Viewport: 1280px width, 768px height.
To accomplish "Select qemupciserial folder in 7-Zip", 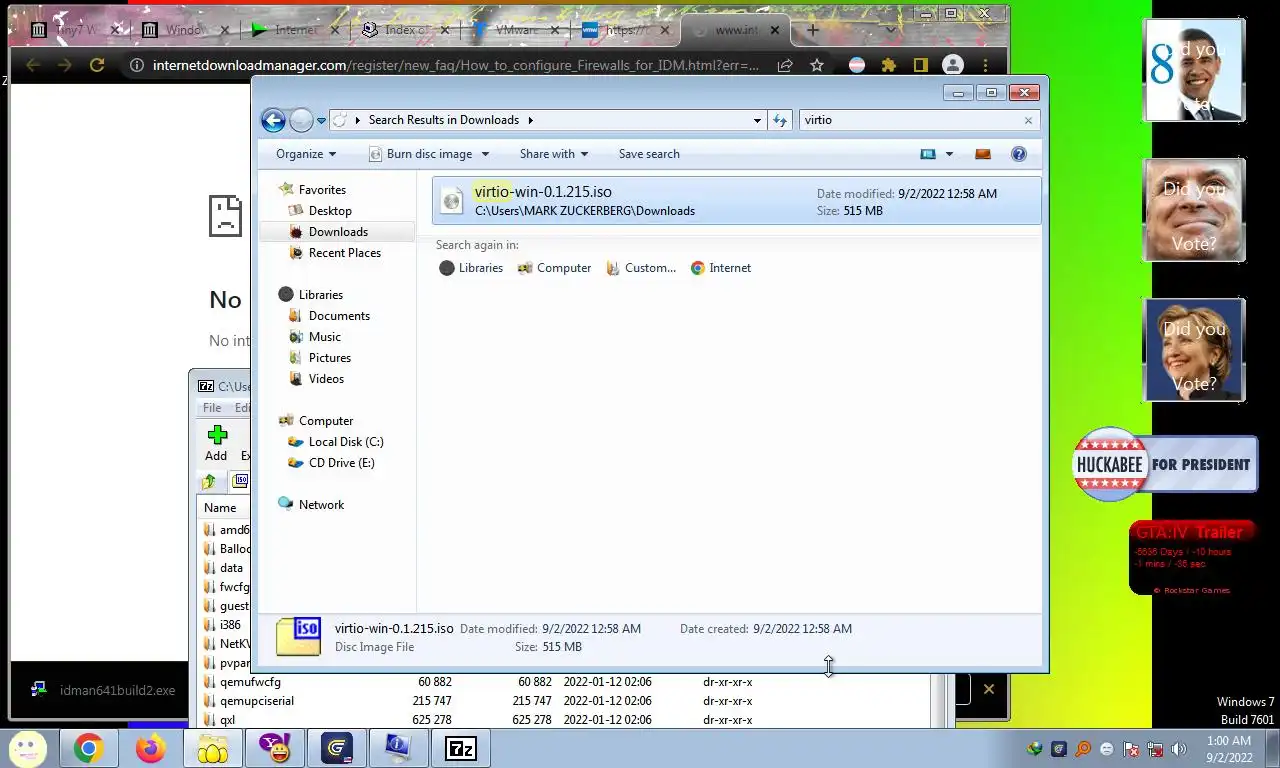I will (257, 701).
